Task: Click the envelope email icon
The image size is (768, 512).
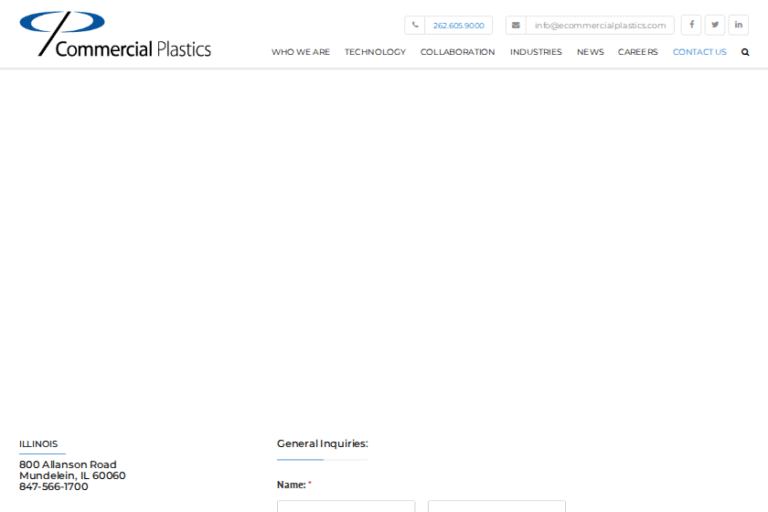Action: click(x=516, y=25)
